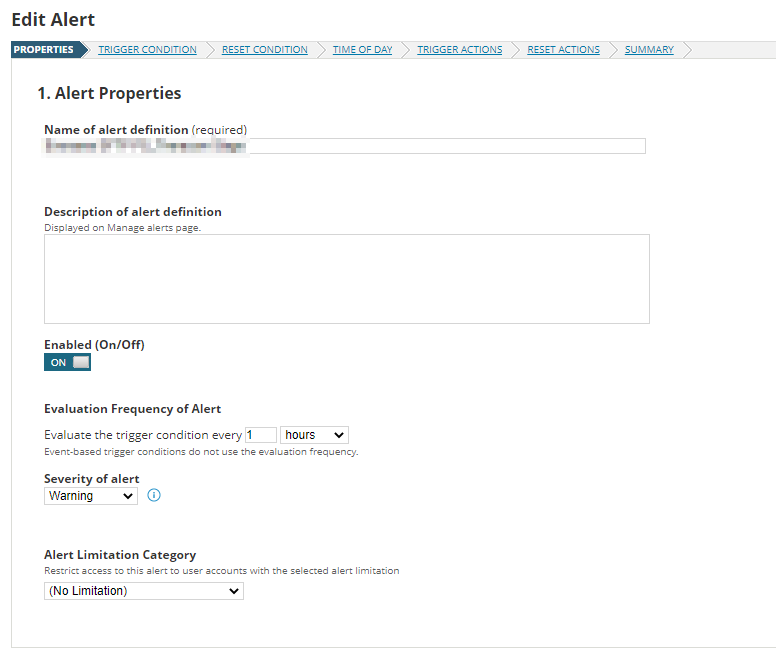This screenshot has height=650, width=776.
Task: Switch to the Time of Day tab
Action: (x=362, y=50)
